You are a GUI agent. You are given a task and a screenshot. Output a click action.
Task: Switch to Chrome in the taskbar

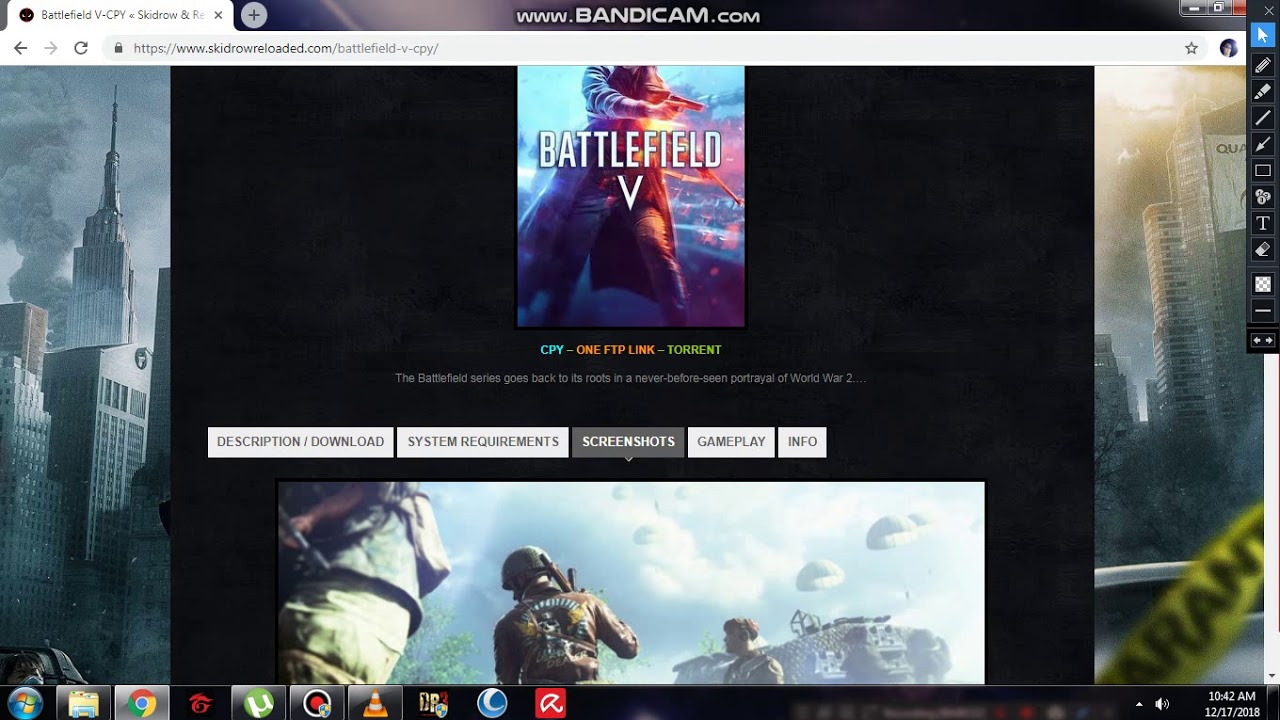click(141, 703)
